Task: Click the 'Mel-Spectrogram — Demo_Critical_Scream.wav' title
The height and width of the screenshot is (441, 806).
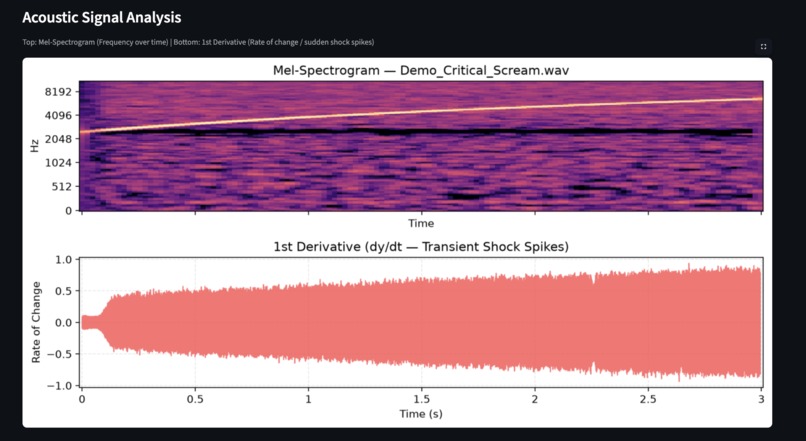Action: 421,70
